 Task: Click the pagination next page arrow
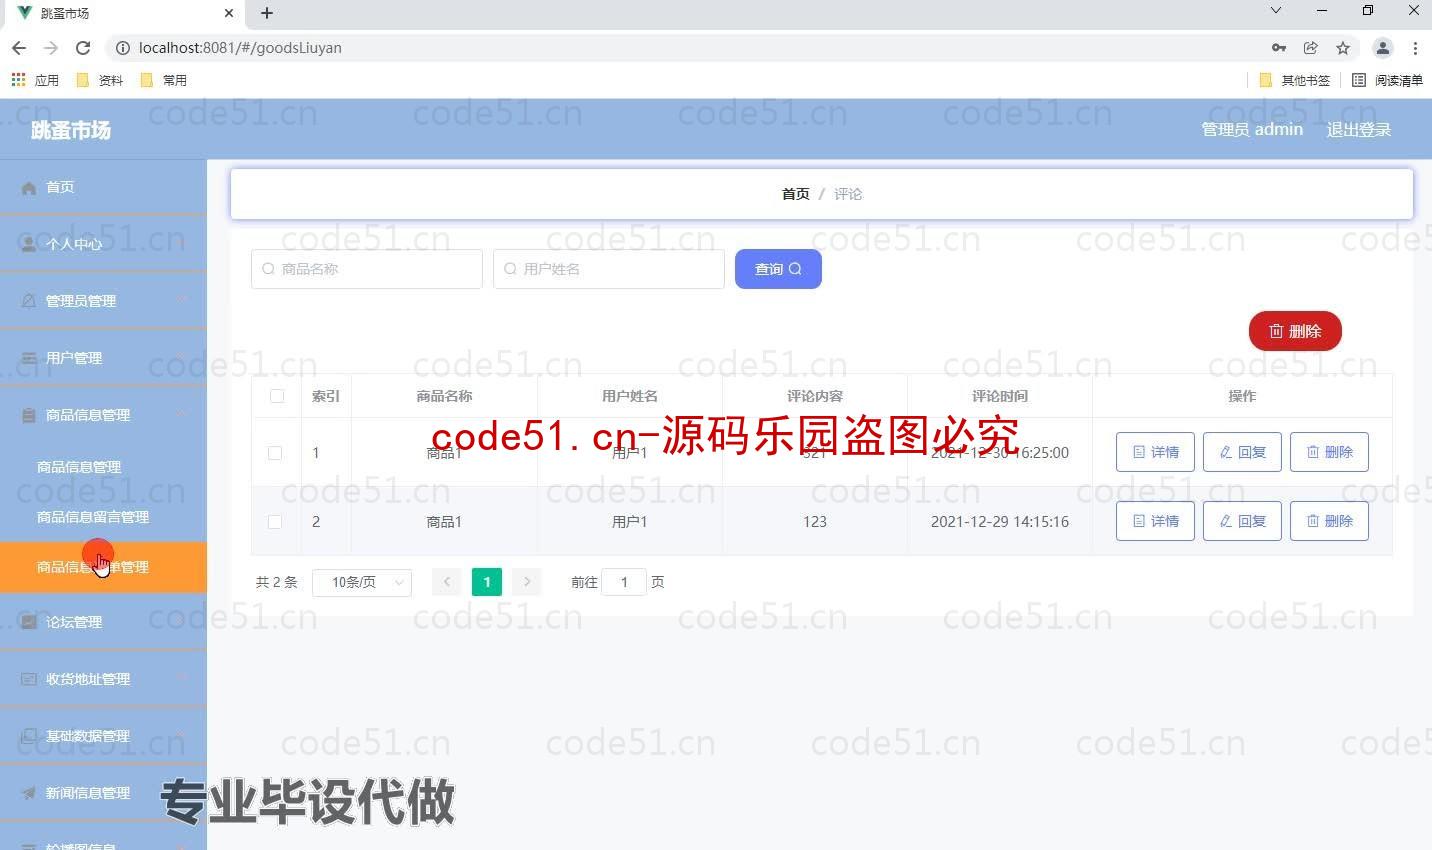click(527, 582)
